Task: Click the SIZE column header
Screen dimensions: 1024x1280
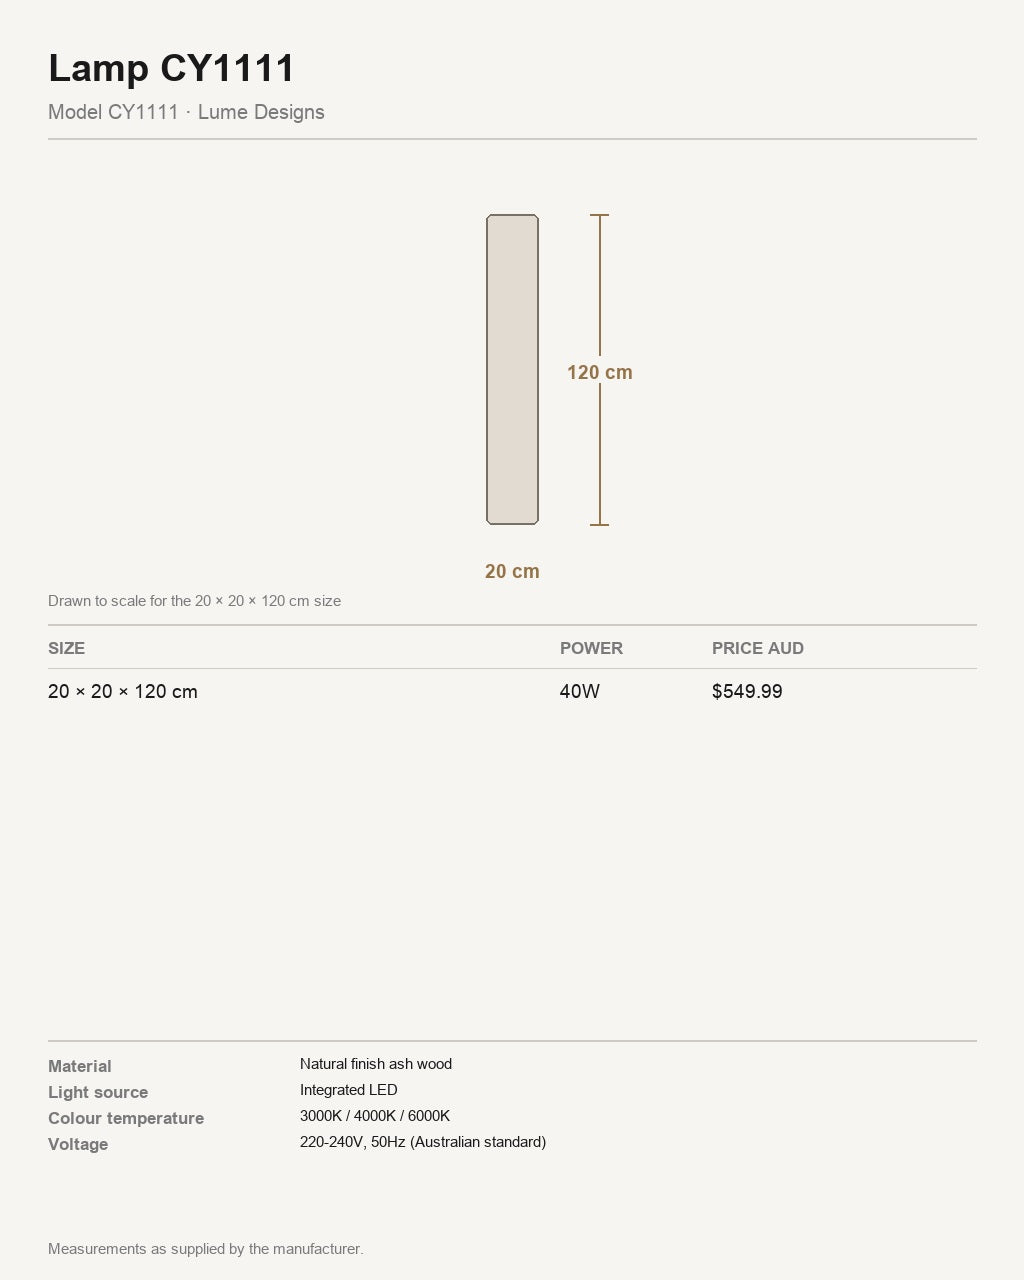Action: coord(67,648)
